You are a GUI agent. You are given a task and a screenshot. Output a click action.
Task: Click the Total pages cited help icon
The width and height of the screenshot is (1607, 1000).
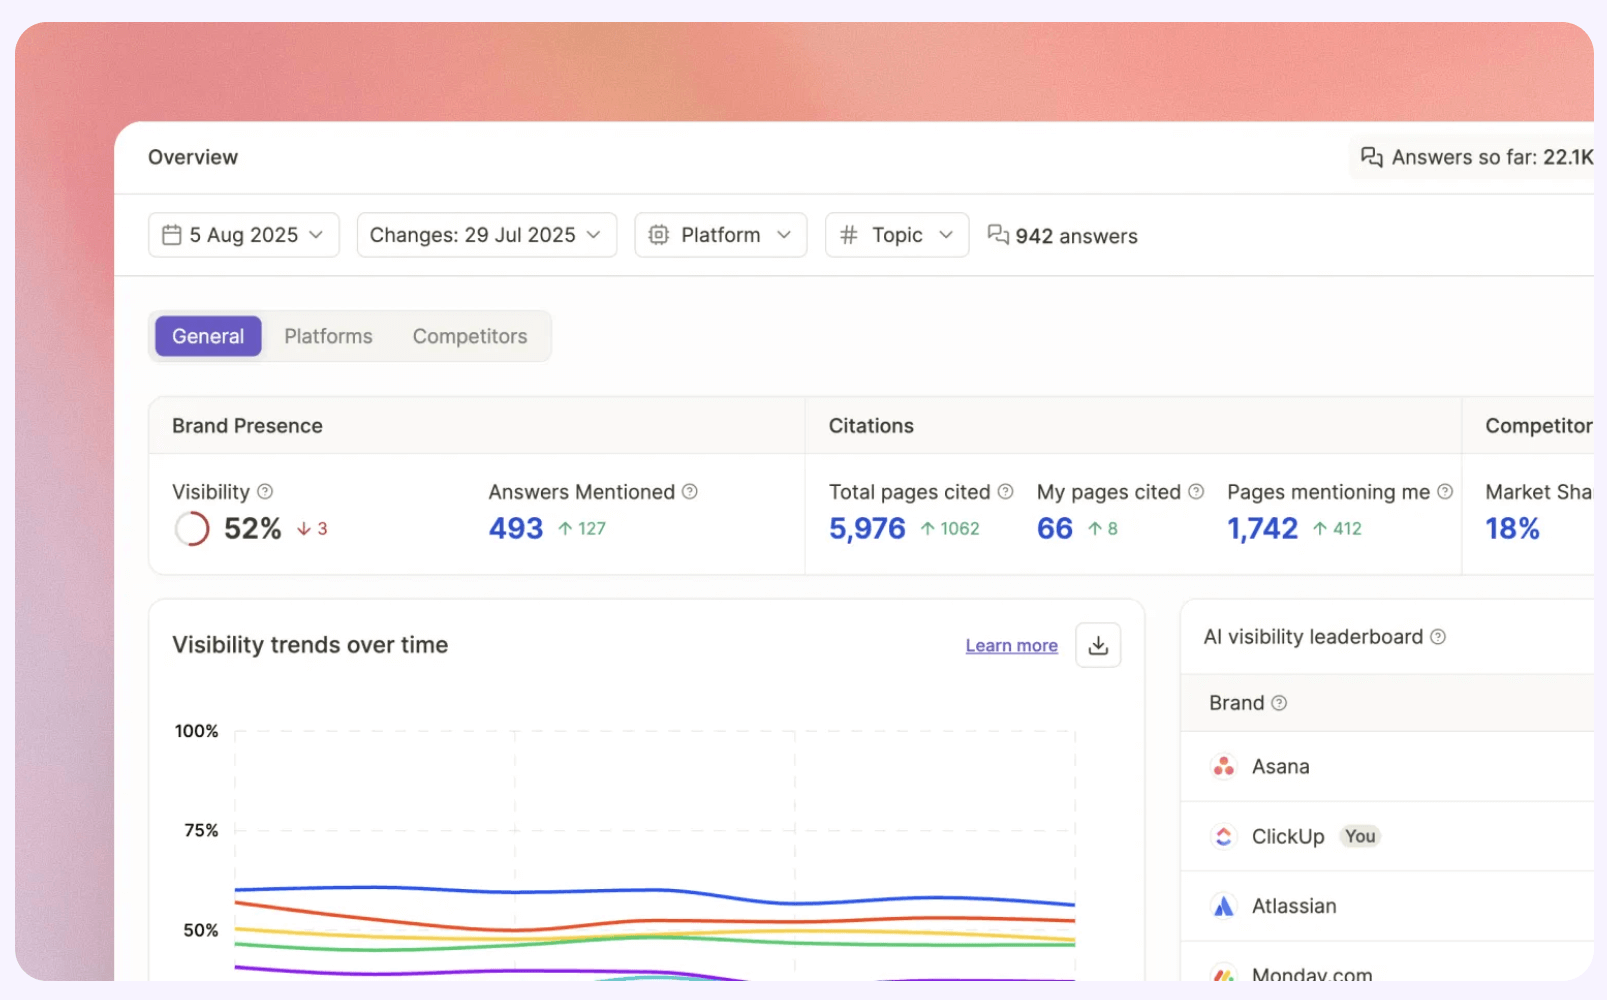(1006, 492)
